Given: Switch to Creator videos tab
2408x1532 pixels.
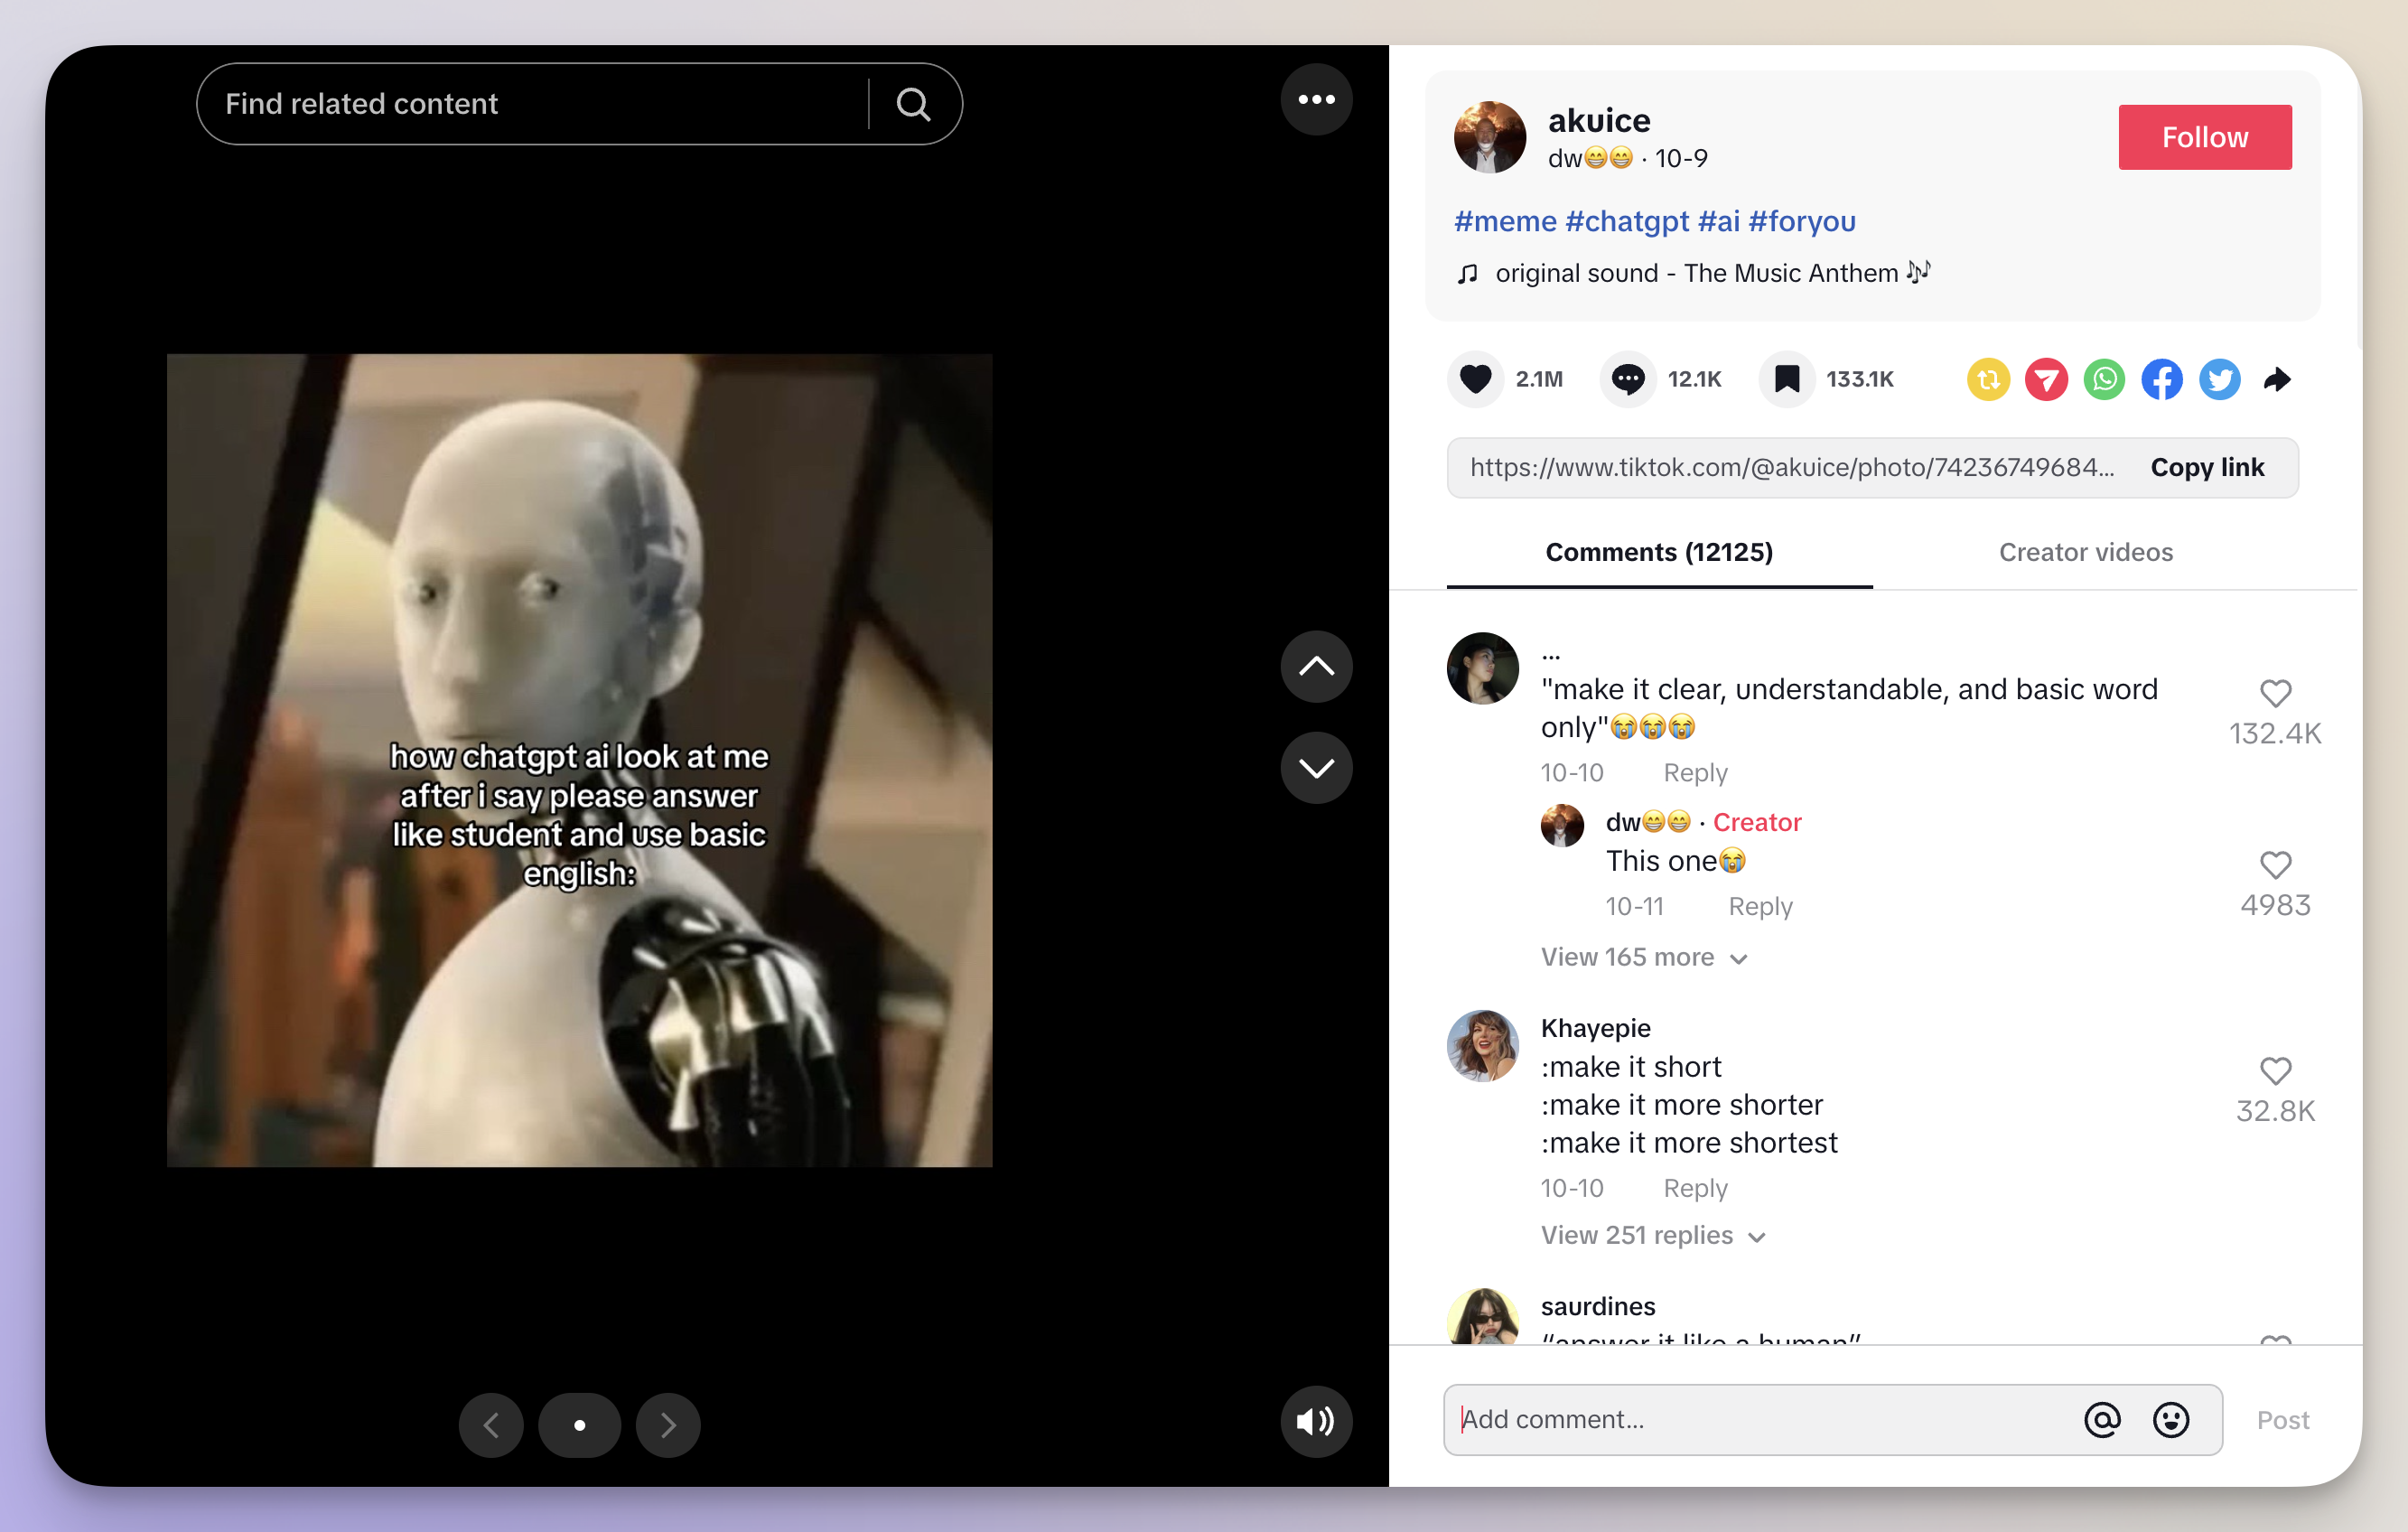Looking at the screenshot, I should tap(2085, 552).
